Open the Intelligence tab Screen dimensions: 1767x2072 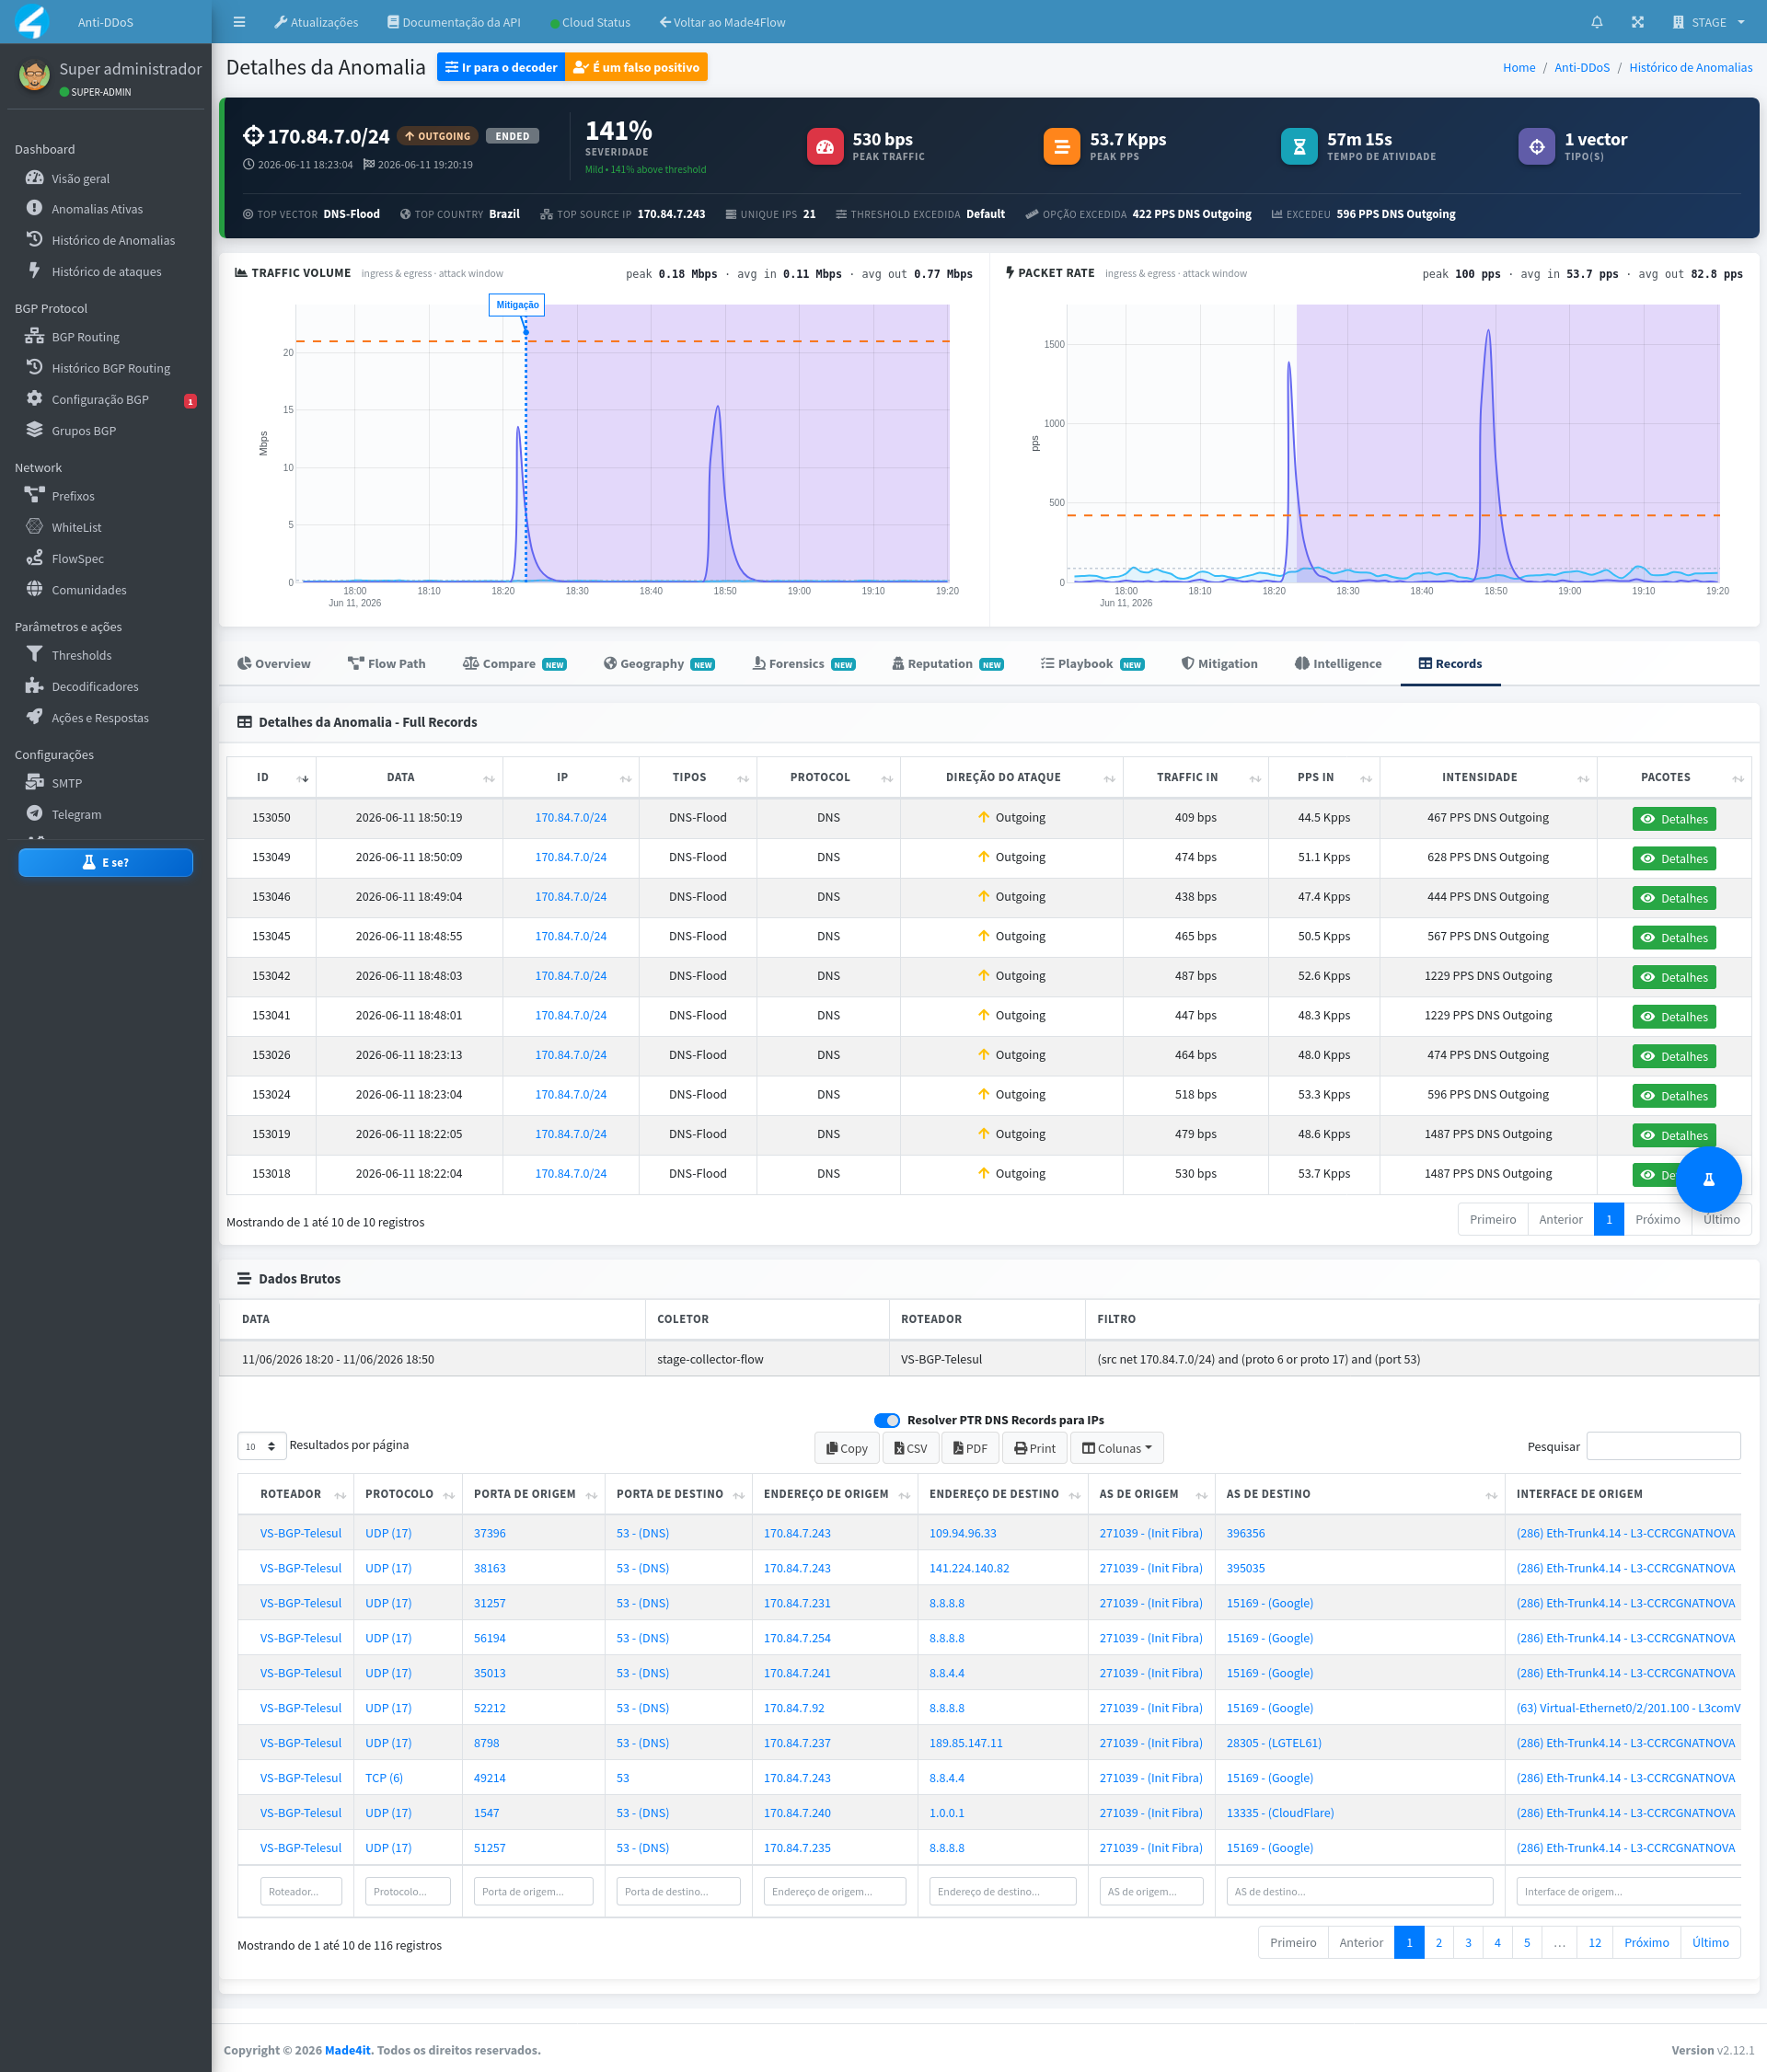click(1338, 664)
